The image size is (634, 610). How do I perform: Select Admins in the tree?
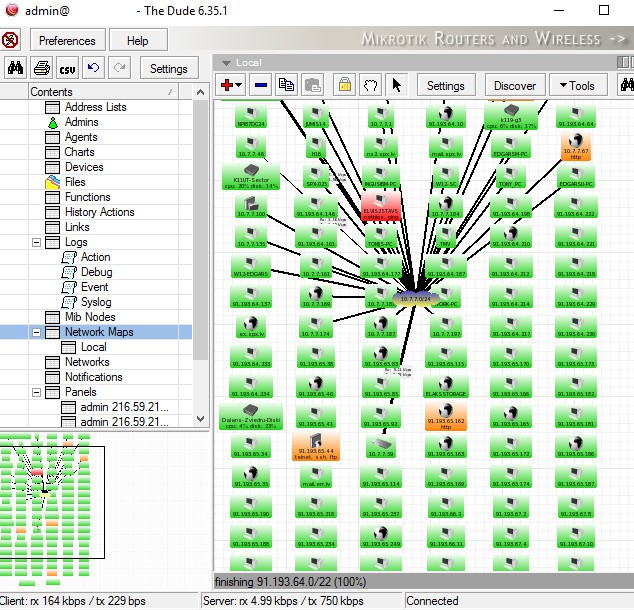click(82, 122)
